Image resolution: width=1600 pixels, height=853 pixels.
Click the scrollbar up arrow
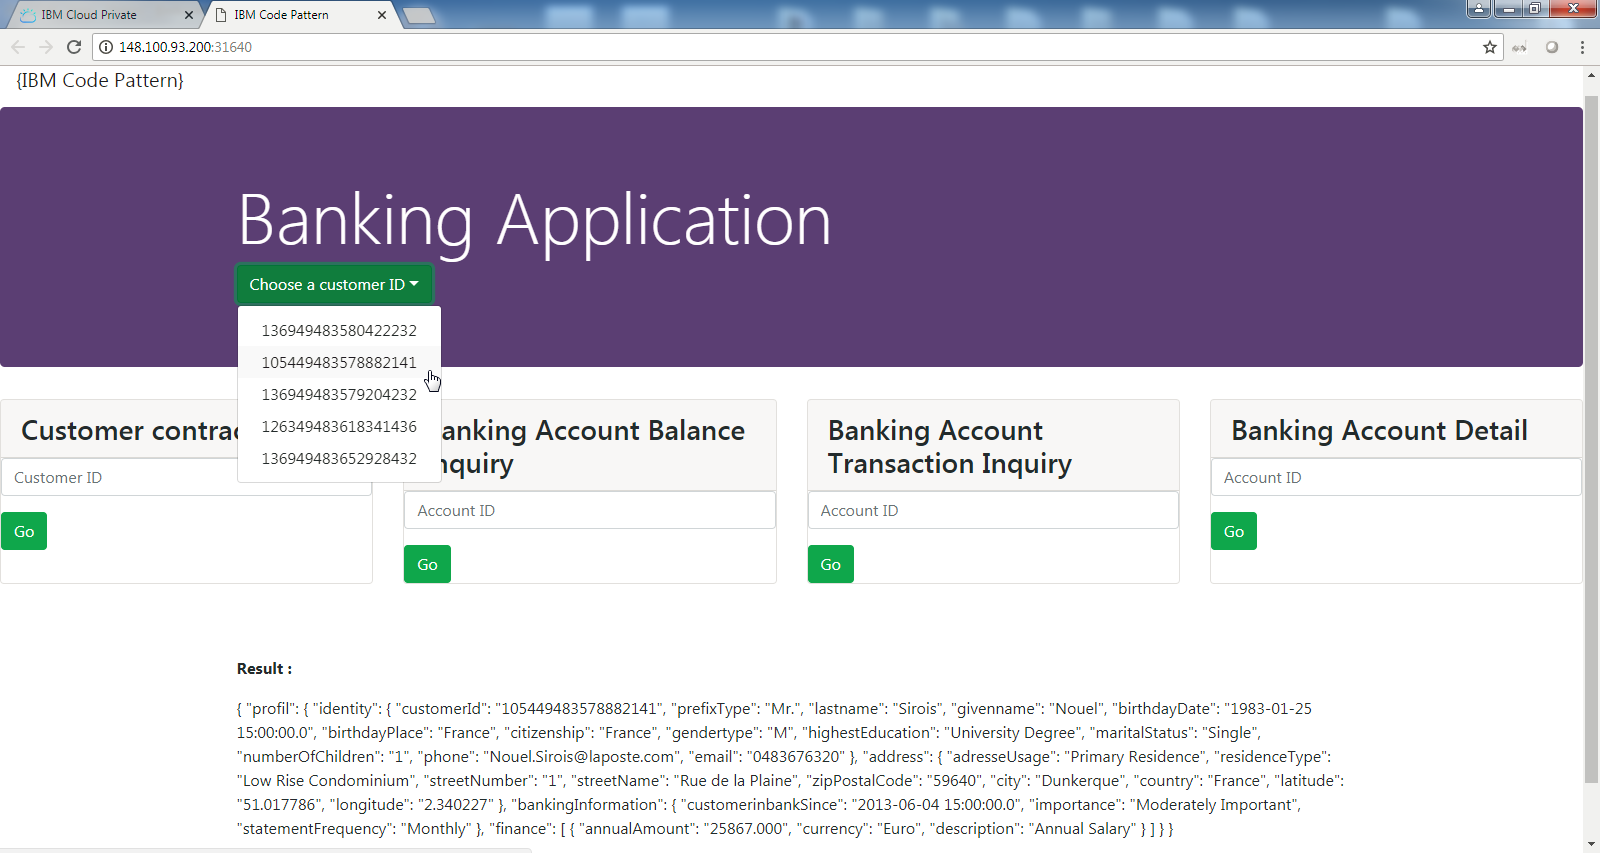click(1591, 75)
